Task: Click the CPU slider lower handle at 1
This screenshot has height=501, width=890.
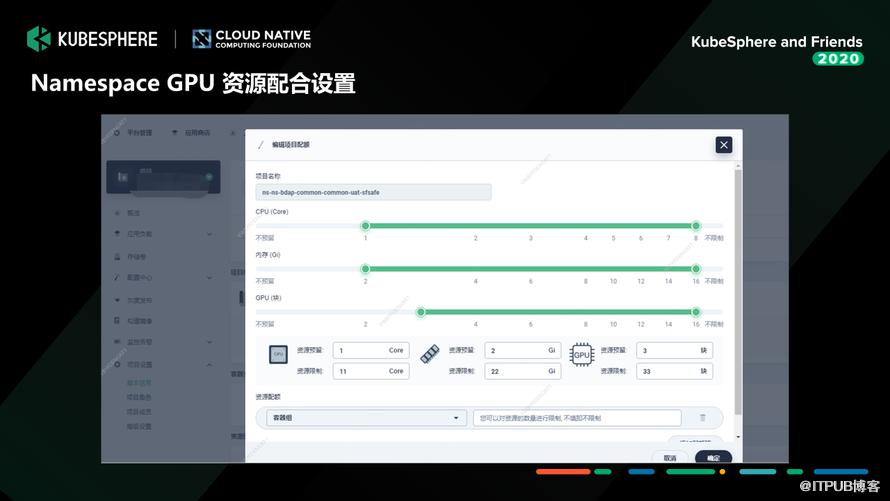Action: click(366, 226)
